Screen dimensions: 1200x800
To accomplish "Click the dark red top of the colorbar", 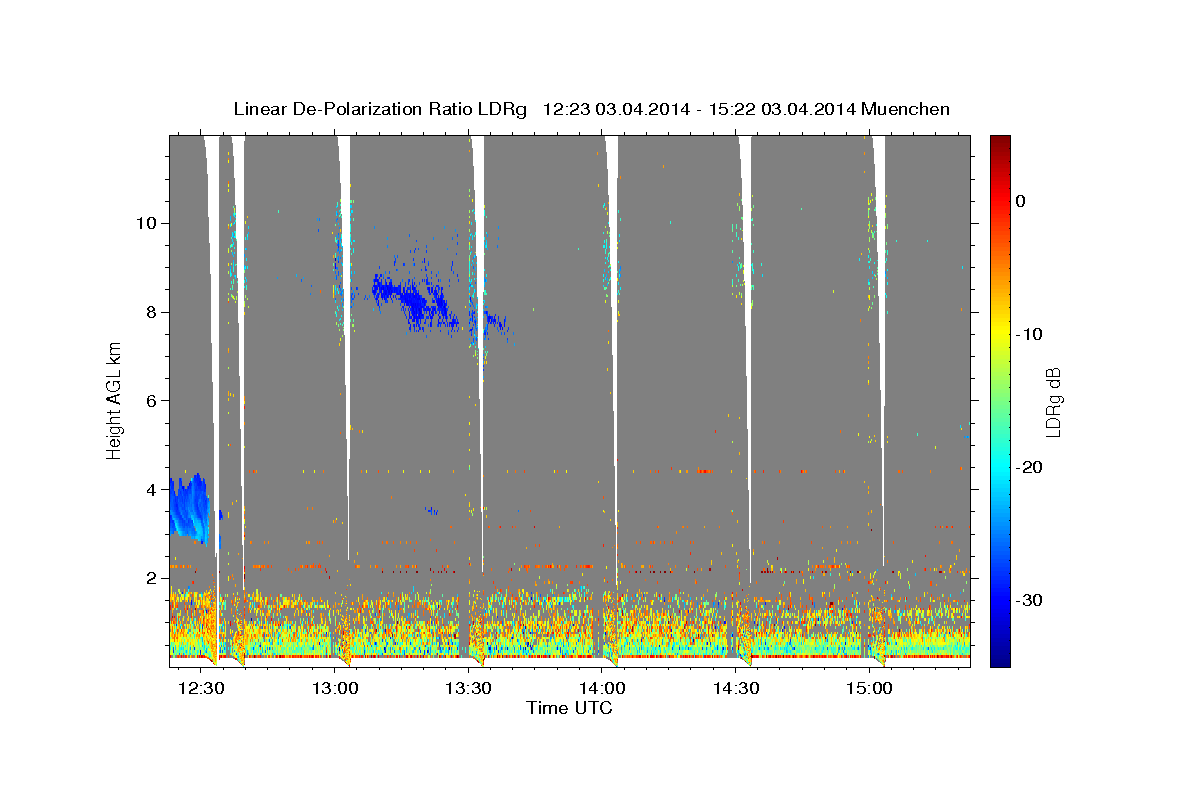I will tap(1000, 142).
